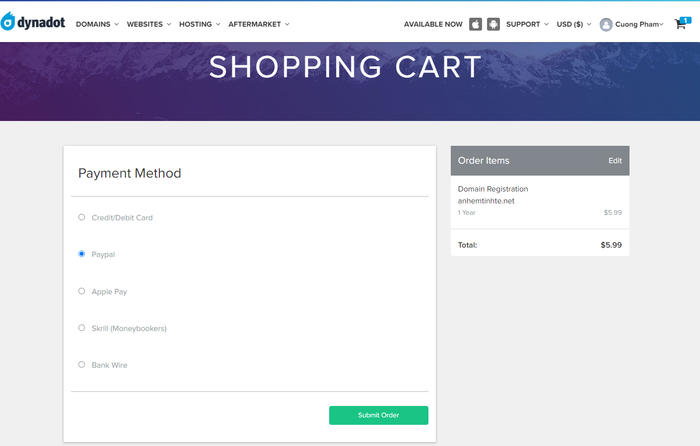Choose Apple Pay as payment method
Screen dimensions: 700x446
coord(82,291)
